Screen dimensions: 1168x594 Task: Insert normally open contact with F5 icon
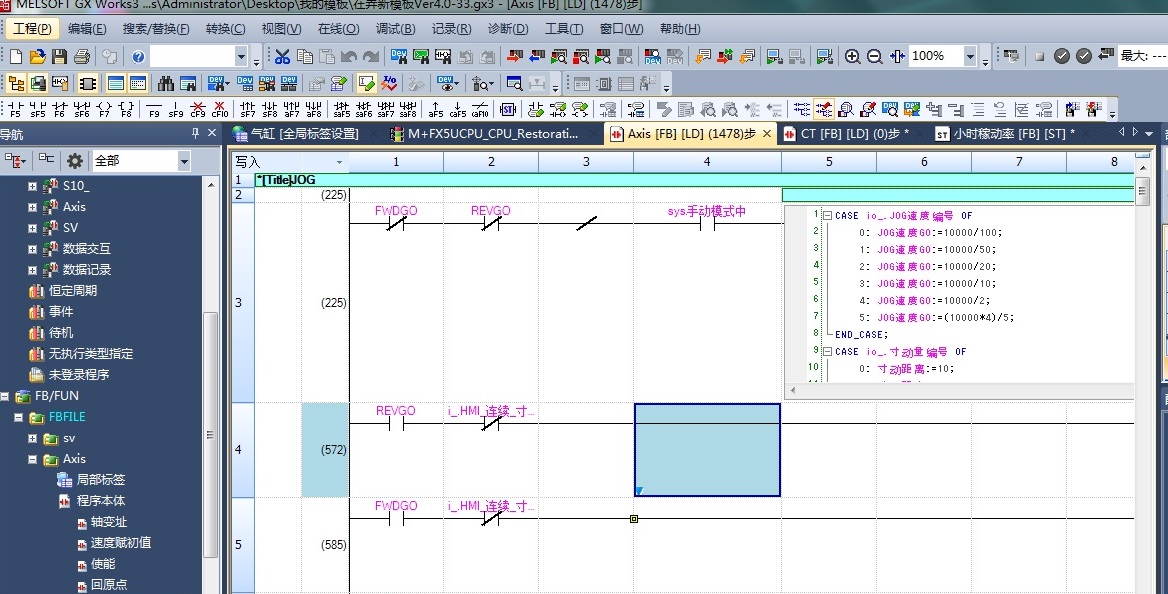[x=15, y=109]
